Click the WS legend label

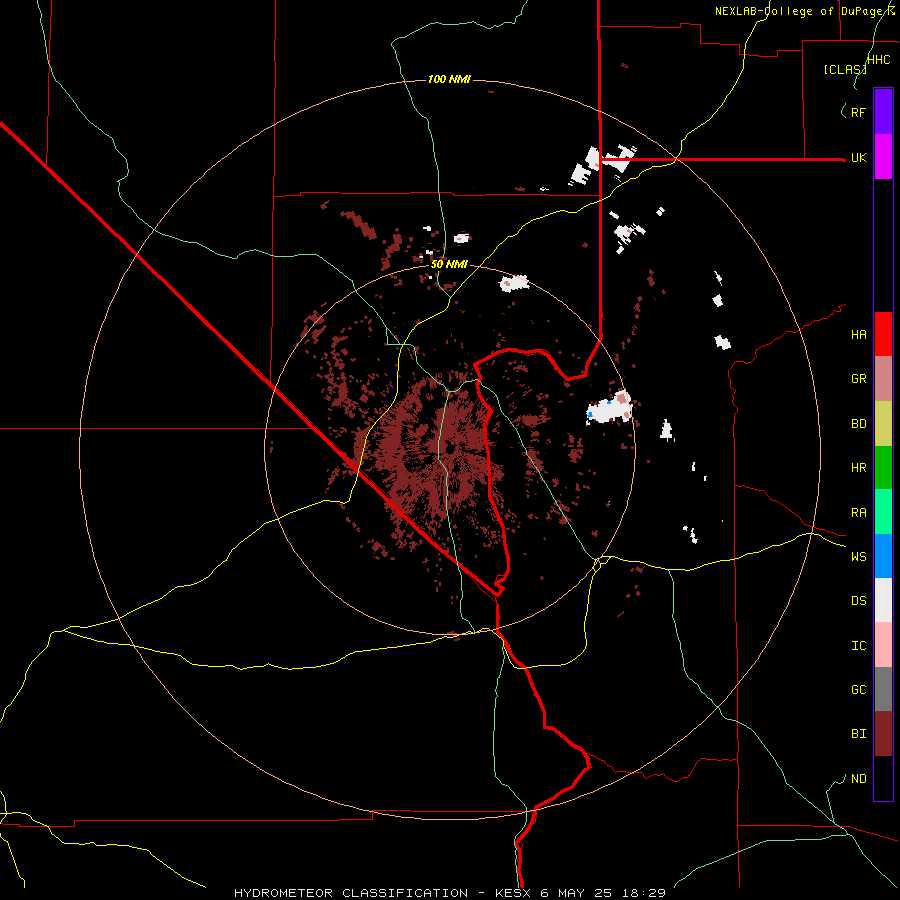(858, 557)
